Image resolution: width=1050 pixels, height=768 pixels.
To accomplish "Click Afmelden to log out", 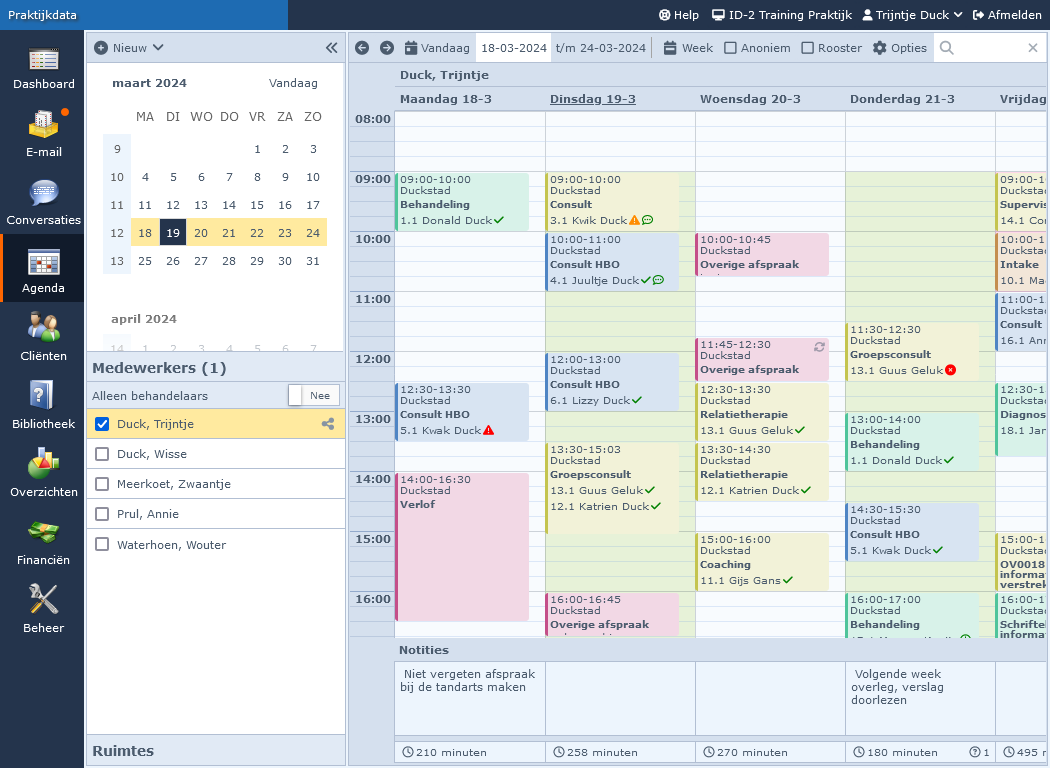I will coord(1010,15).
